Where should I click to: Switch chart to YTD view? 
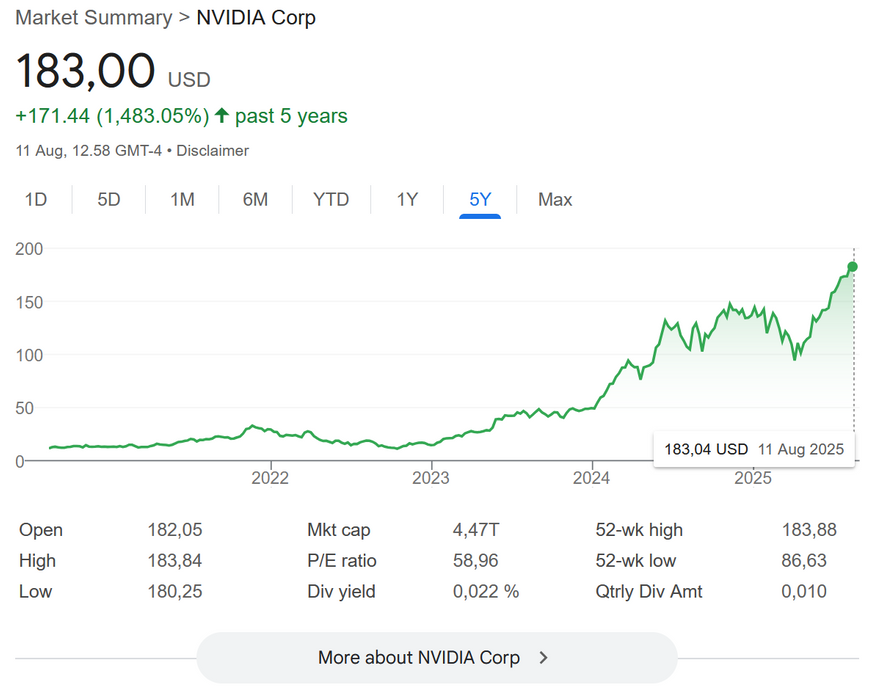point(331,200)
